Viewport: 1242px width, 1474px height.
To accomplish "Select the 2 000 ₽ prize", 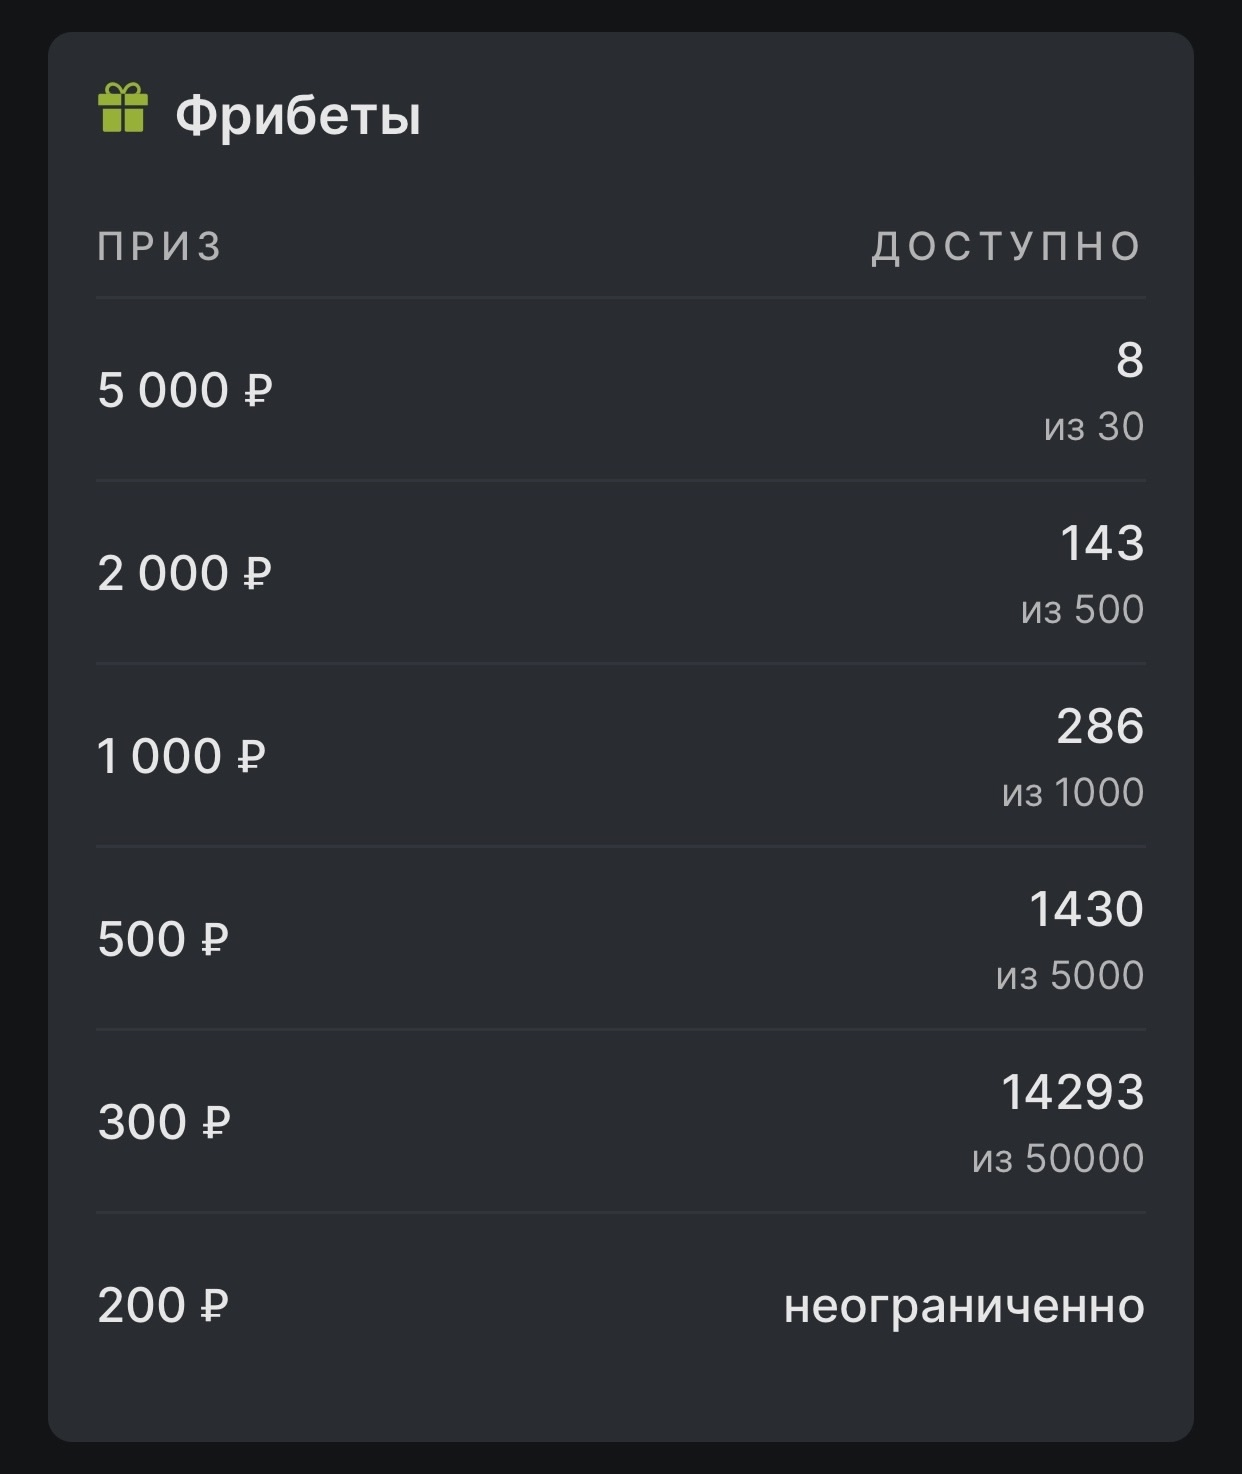I will (x=185, y=573).
